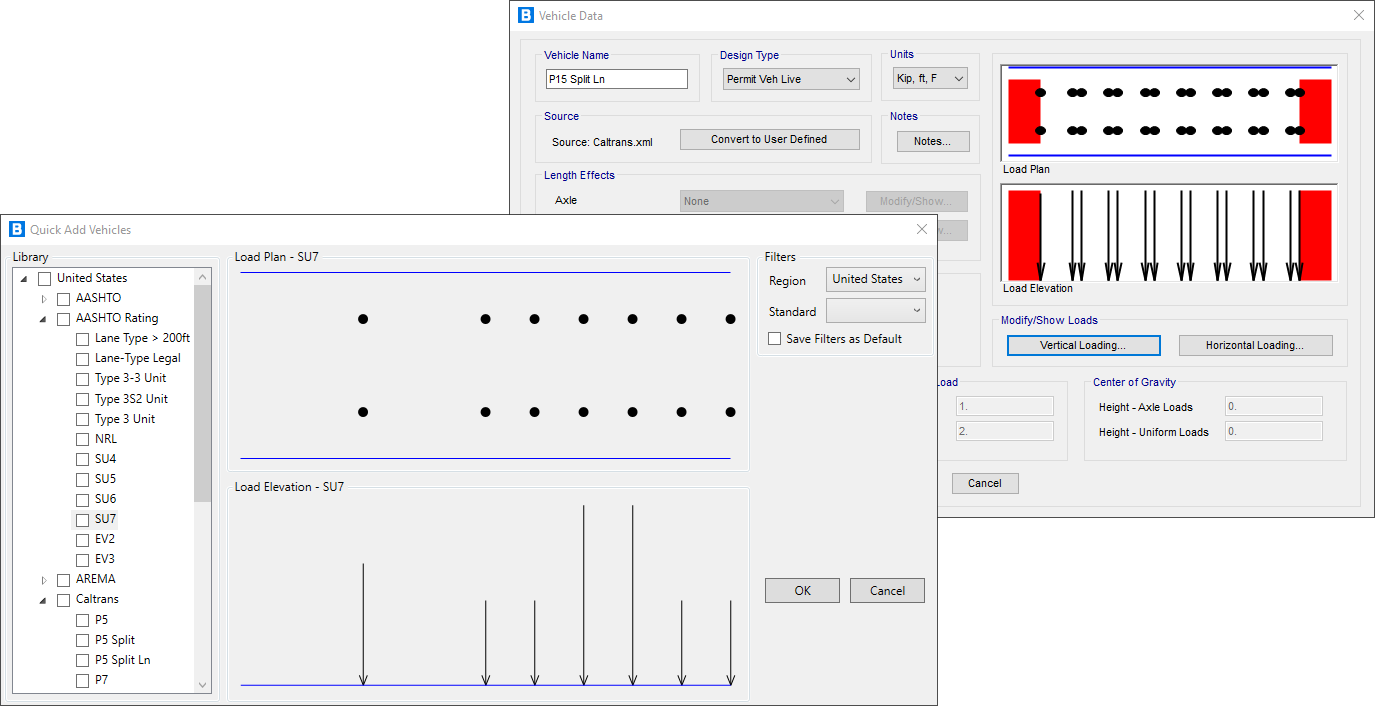Screen dimensions: 1375x706
Task: Check the SU7 vehicle checkbox
Action: [x=83, y=520]
